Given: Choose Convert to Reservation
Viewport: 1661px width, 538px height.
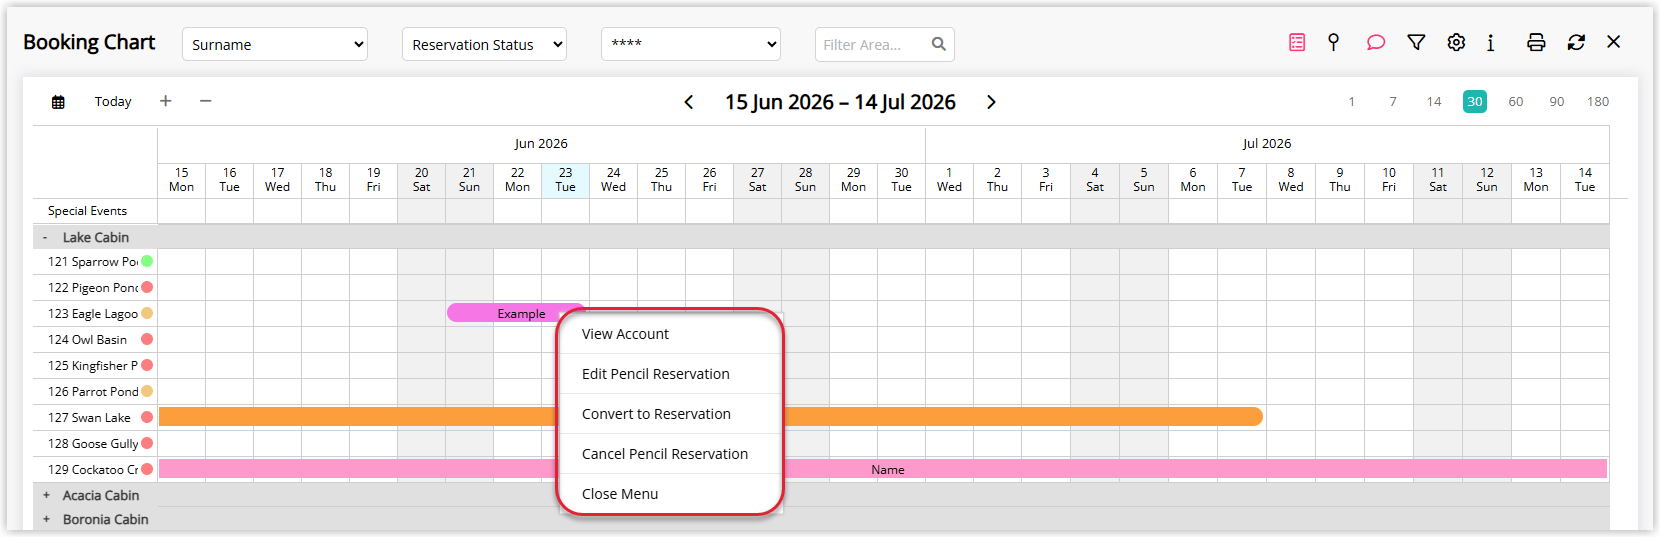Looking at the screenshot, I should point(669,414).
